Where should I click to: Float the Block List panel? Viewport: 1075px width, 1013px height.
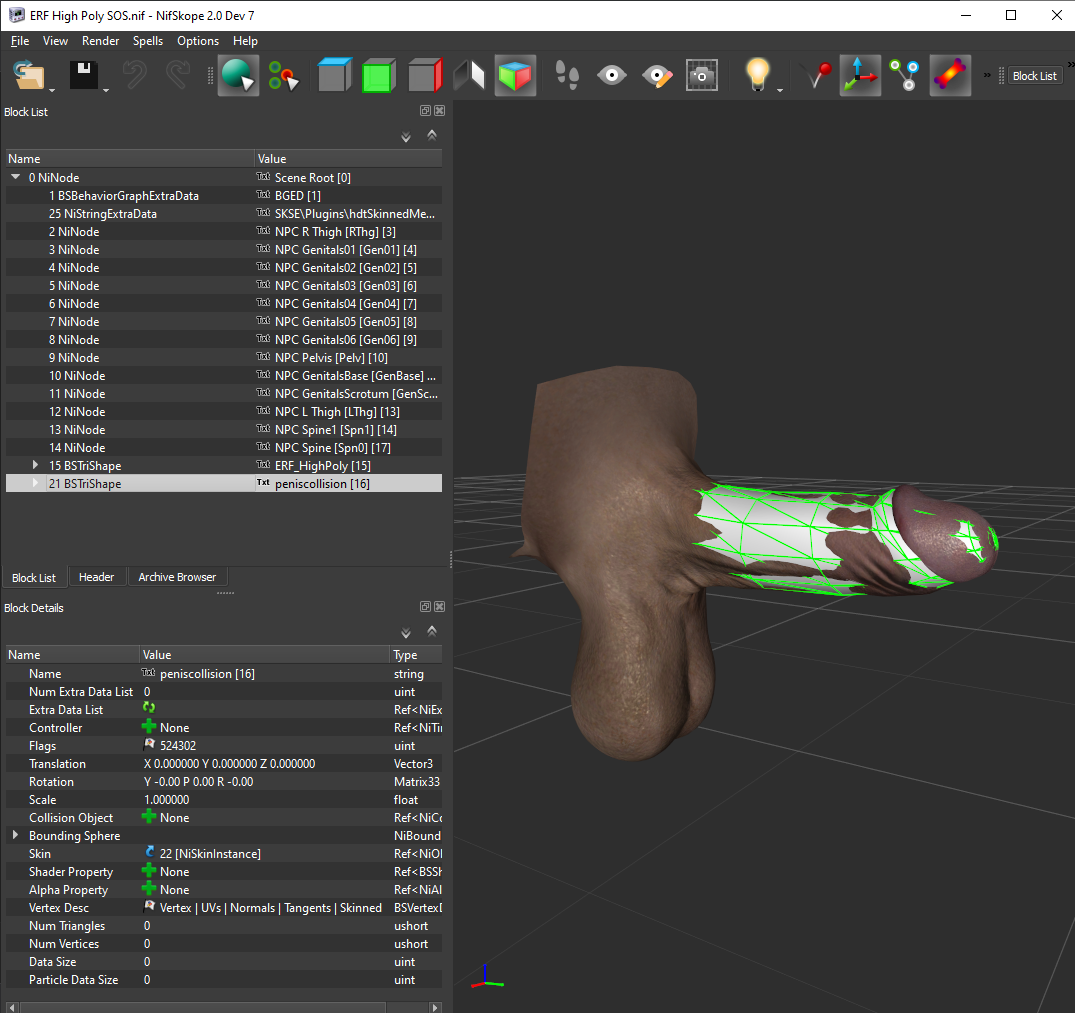[425, 110]
